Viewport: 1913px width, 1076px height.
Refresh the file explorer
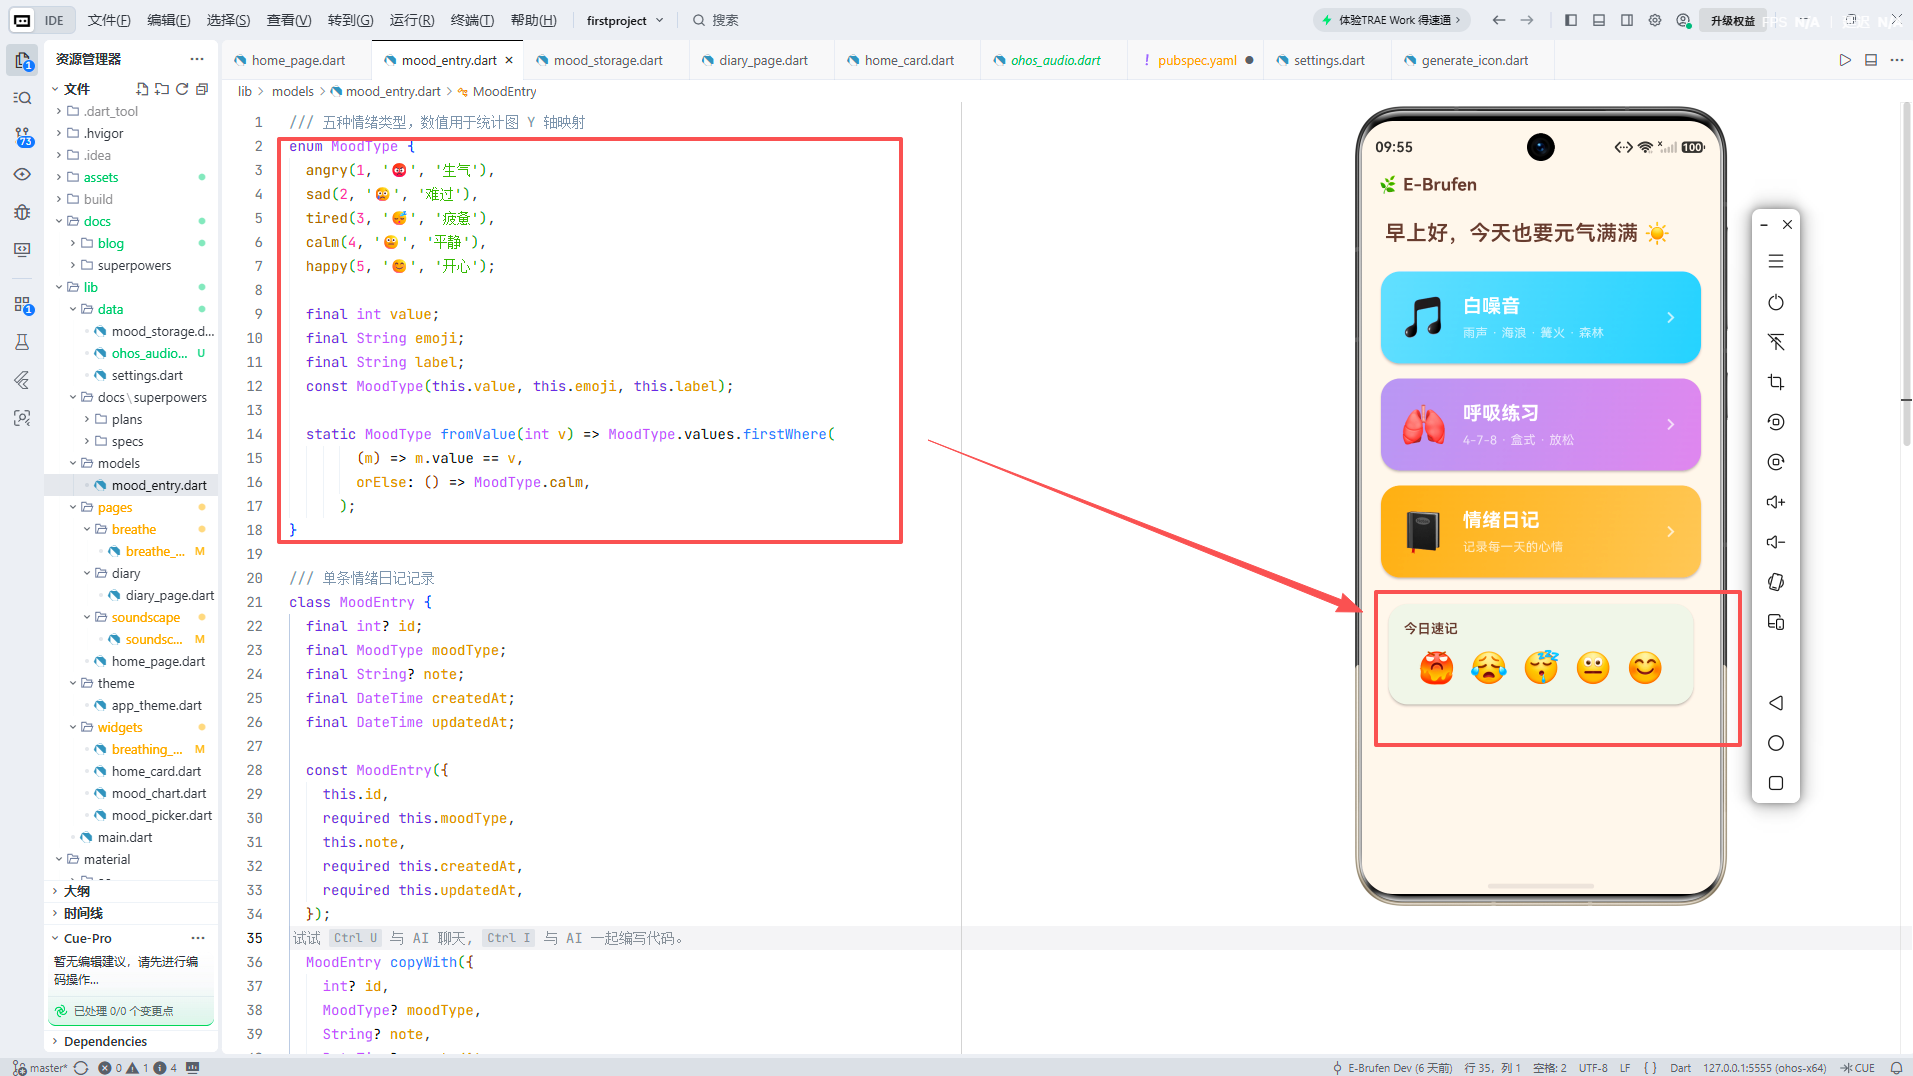182,89
